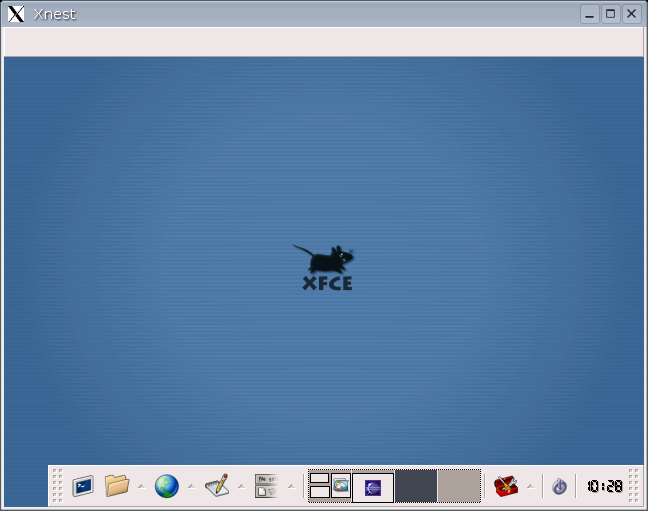Screen dimensions: 648x511
Task: Open the file manager folder icon
Action: (117, 485)
